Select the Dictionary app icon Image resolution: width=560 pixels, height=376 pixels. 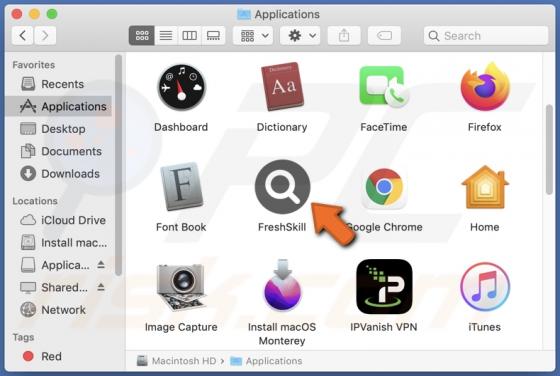click(x=282, y=86)
